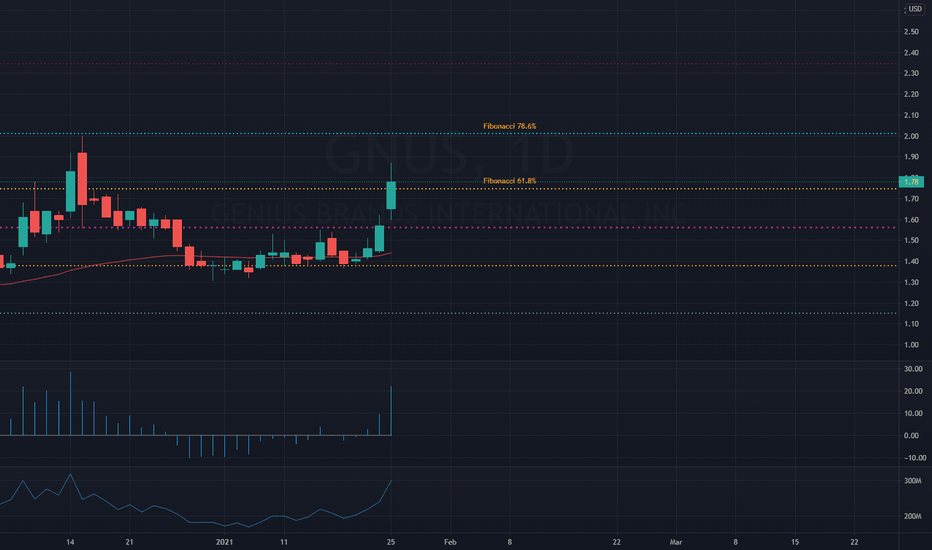
Task: Click the 2021 year marker on the time axis
Action: click(224, 542)
